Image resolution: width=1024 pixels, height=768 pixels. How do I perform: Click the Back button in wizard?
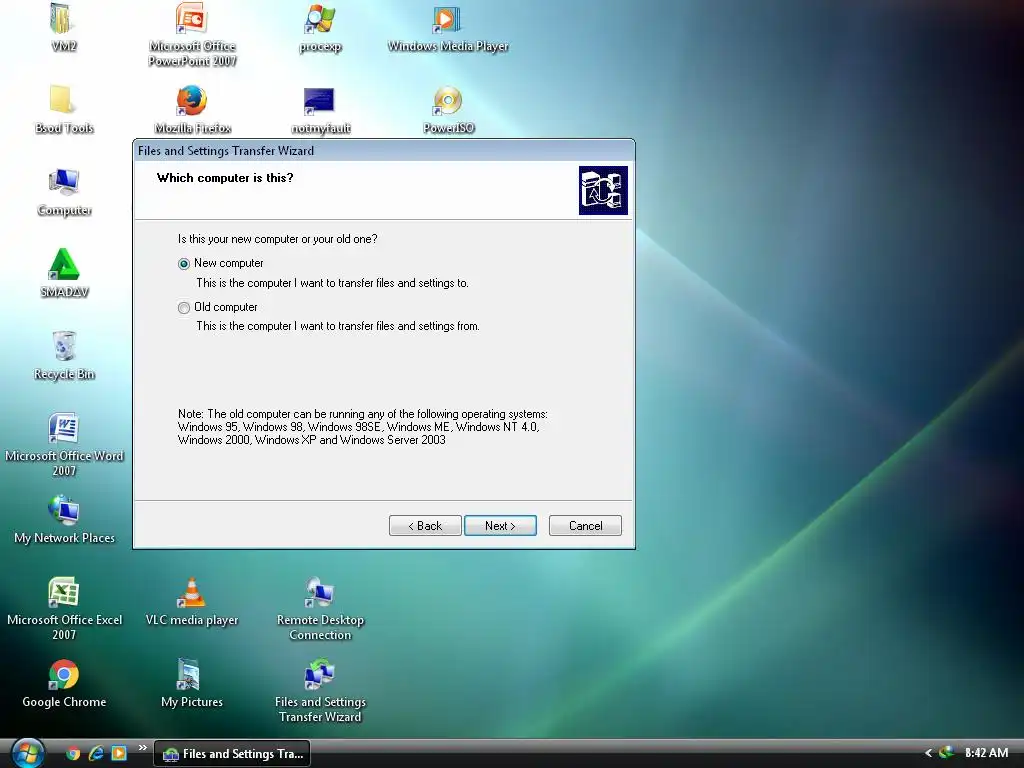coord(425,526)
